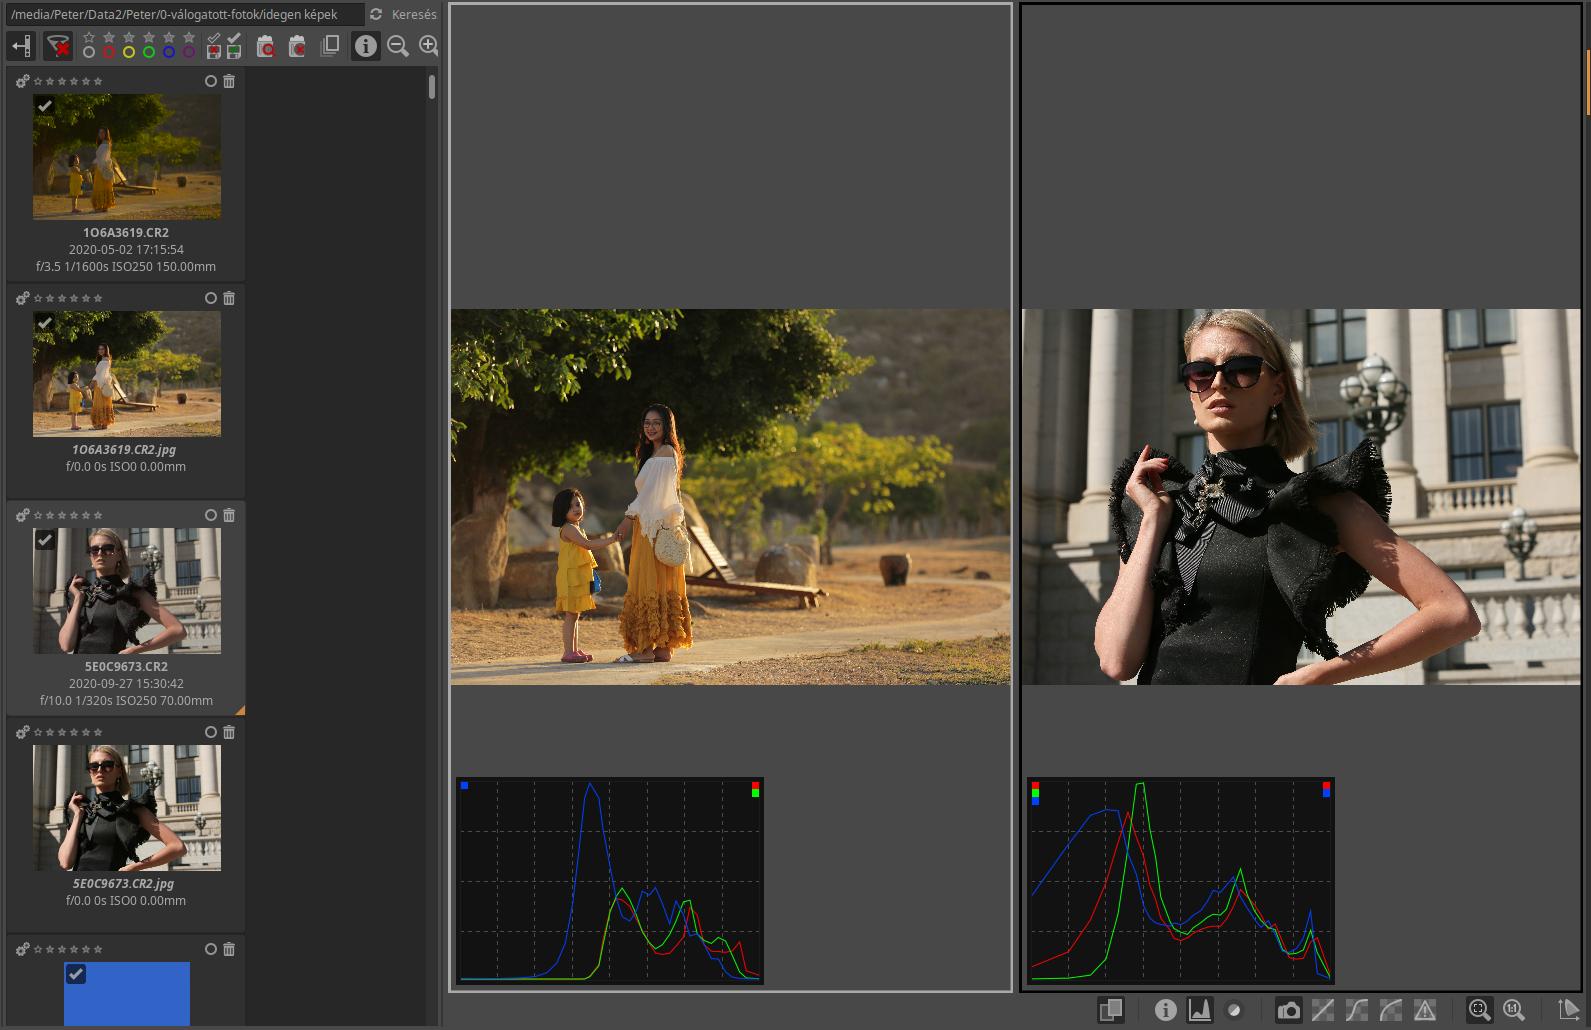This screenshot has width=1591, height=1030.
Task: Click the 1:1 zoom magnifier icon
Action: point(1513,1010)
